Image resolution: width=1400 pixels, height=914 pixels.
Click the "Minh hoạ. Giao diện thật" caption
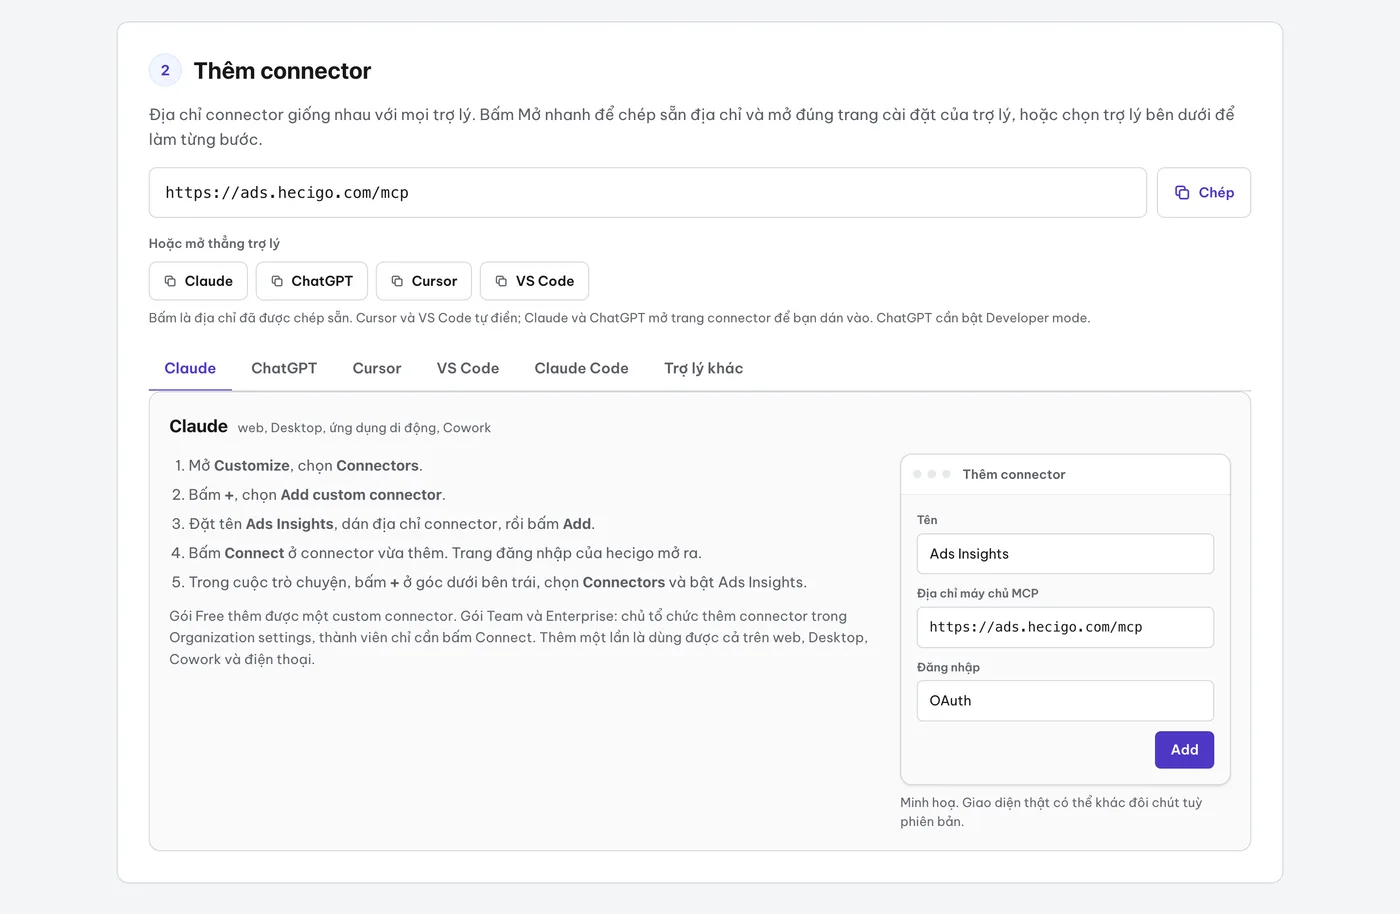[1051, 812]
